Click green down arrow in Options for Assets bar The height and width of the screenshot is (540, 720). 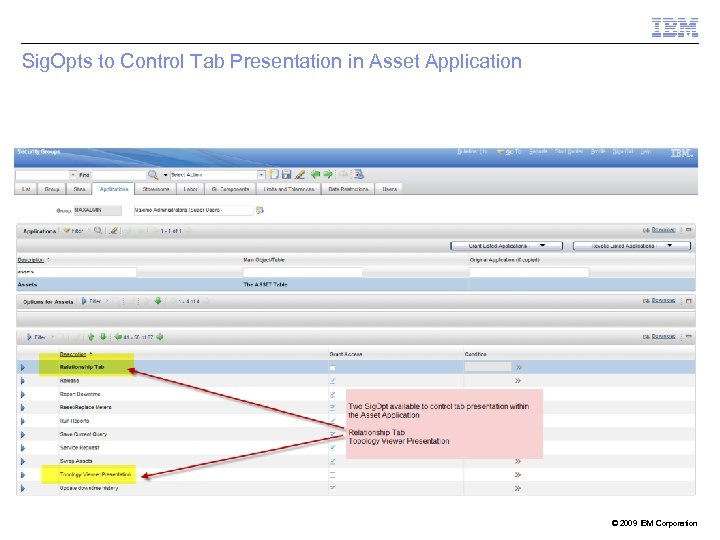click(158, 301)
